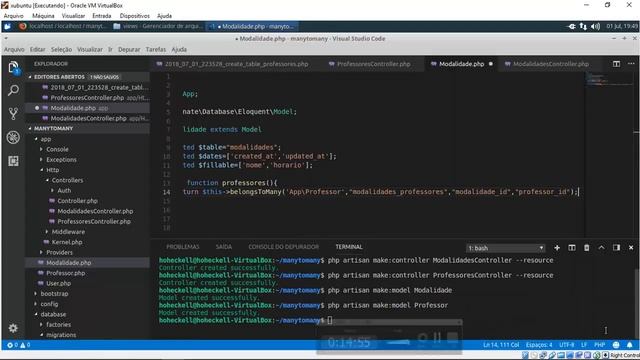Switch to CONSOLE DO DEPURADOR tab
Viewport: 640px width, 360px height.
(284, 247)
